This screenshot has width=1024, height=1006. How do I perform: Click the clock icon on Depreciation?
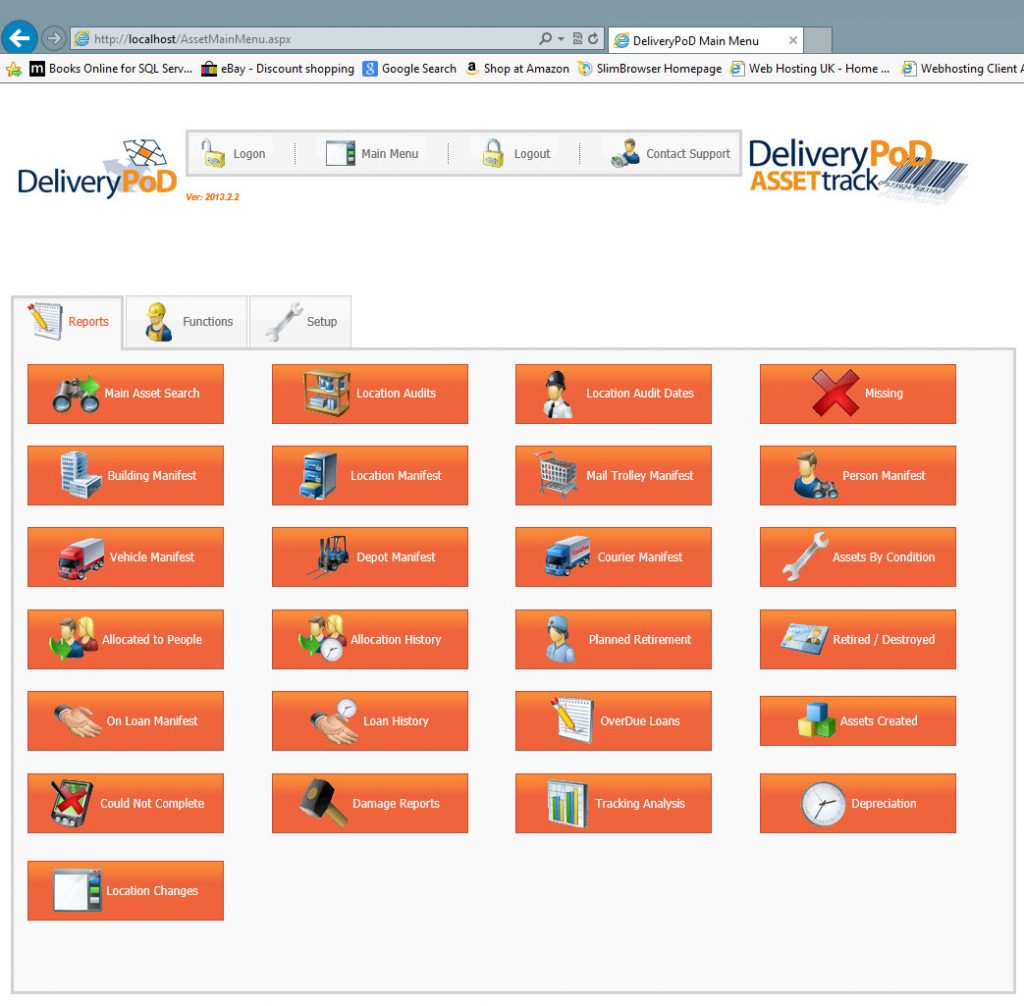823,803
